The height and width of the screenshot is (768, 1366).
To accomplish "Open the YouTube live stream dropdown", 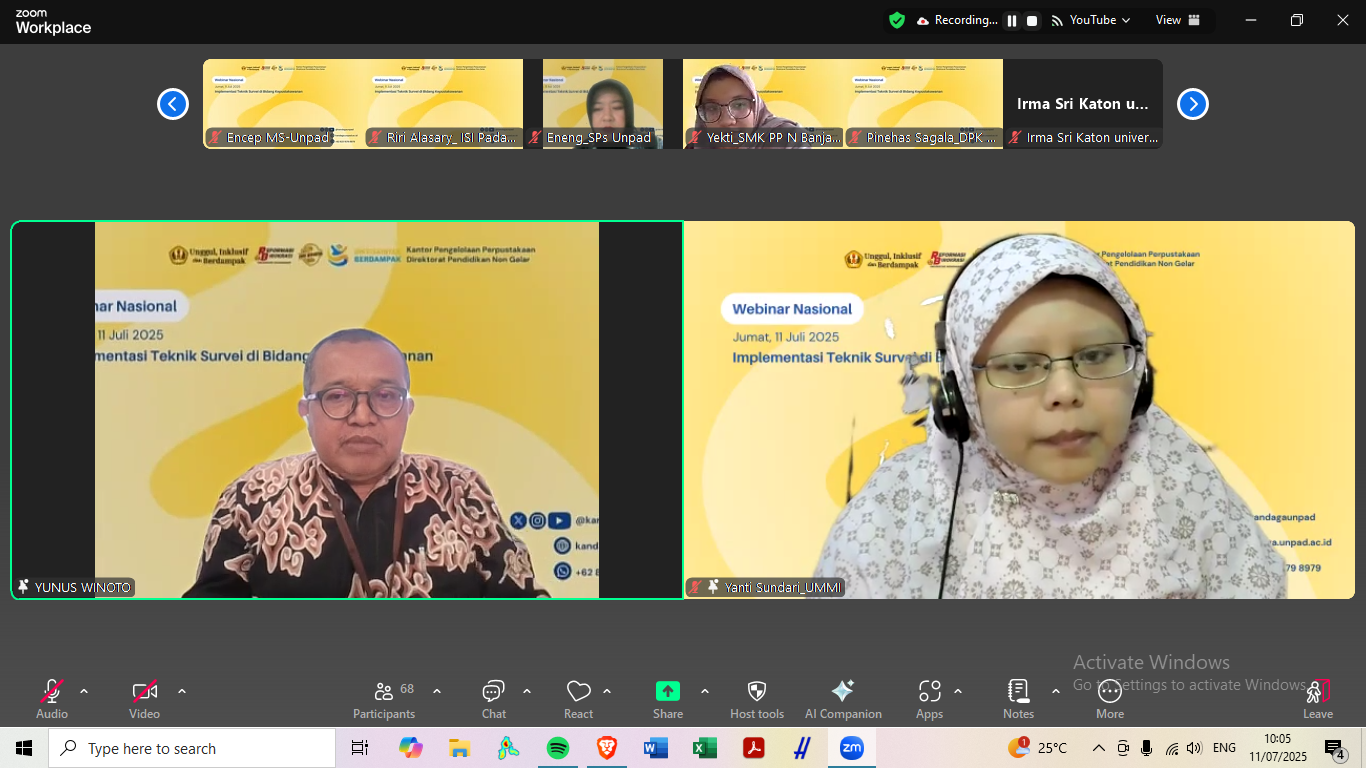I will click(x=1091, y=20).
